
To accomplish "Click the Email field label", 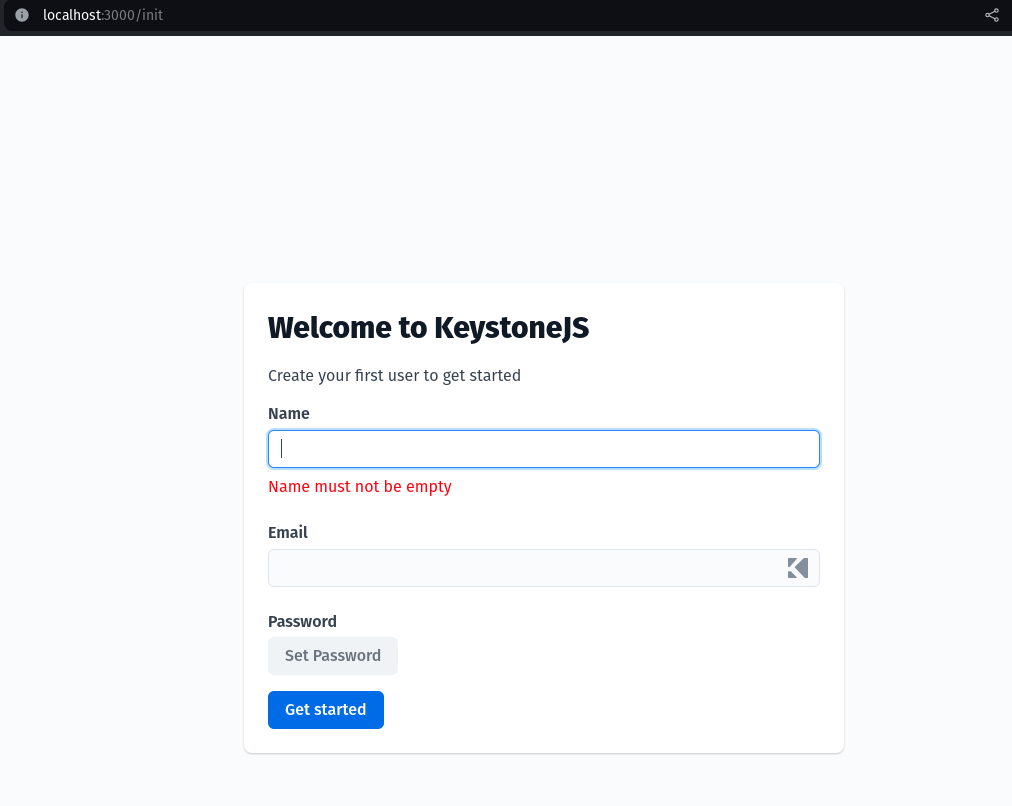I will click(x=288, y=532).
